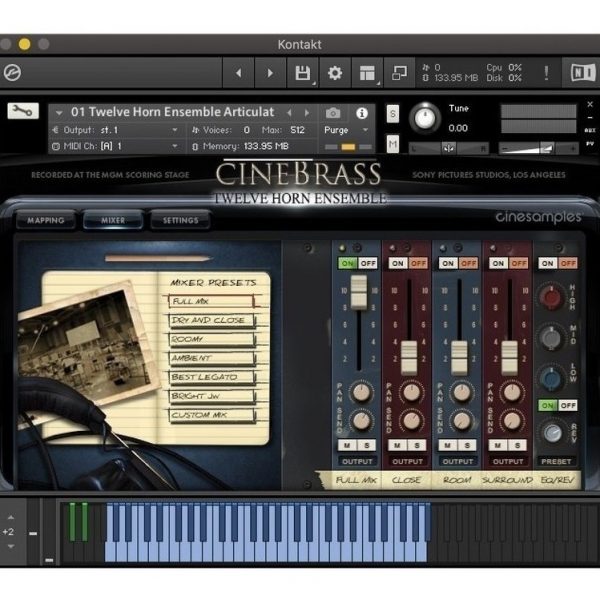Select the Roomy mixer preset
This screenshot has height=600, width=600.
click(212, 339)
